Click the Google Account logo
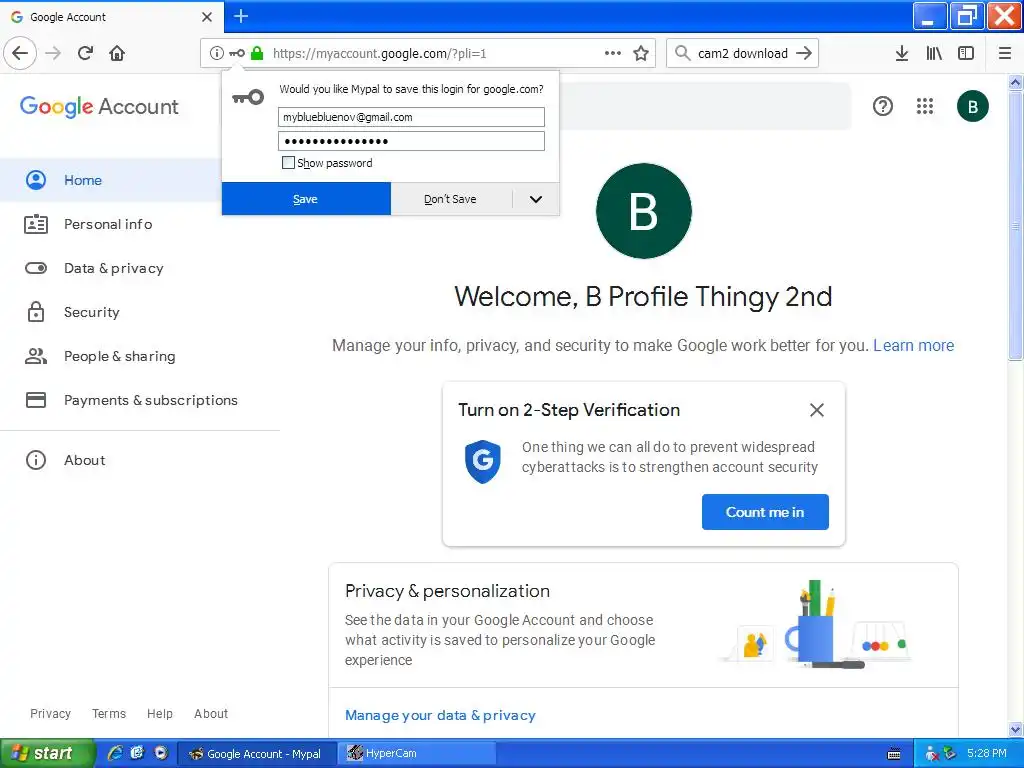 (x=99, y=106)
